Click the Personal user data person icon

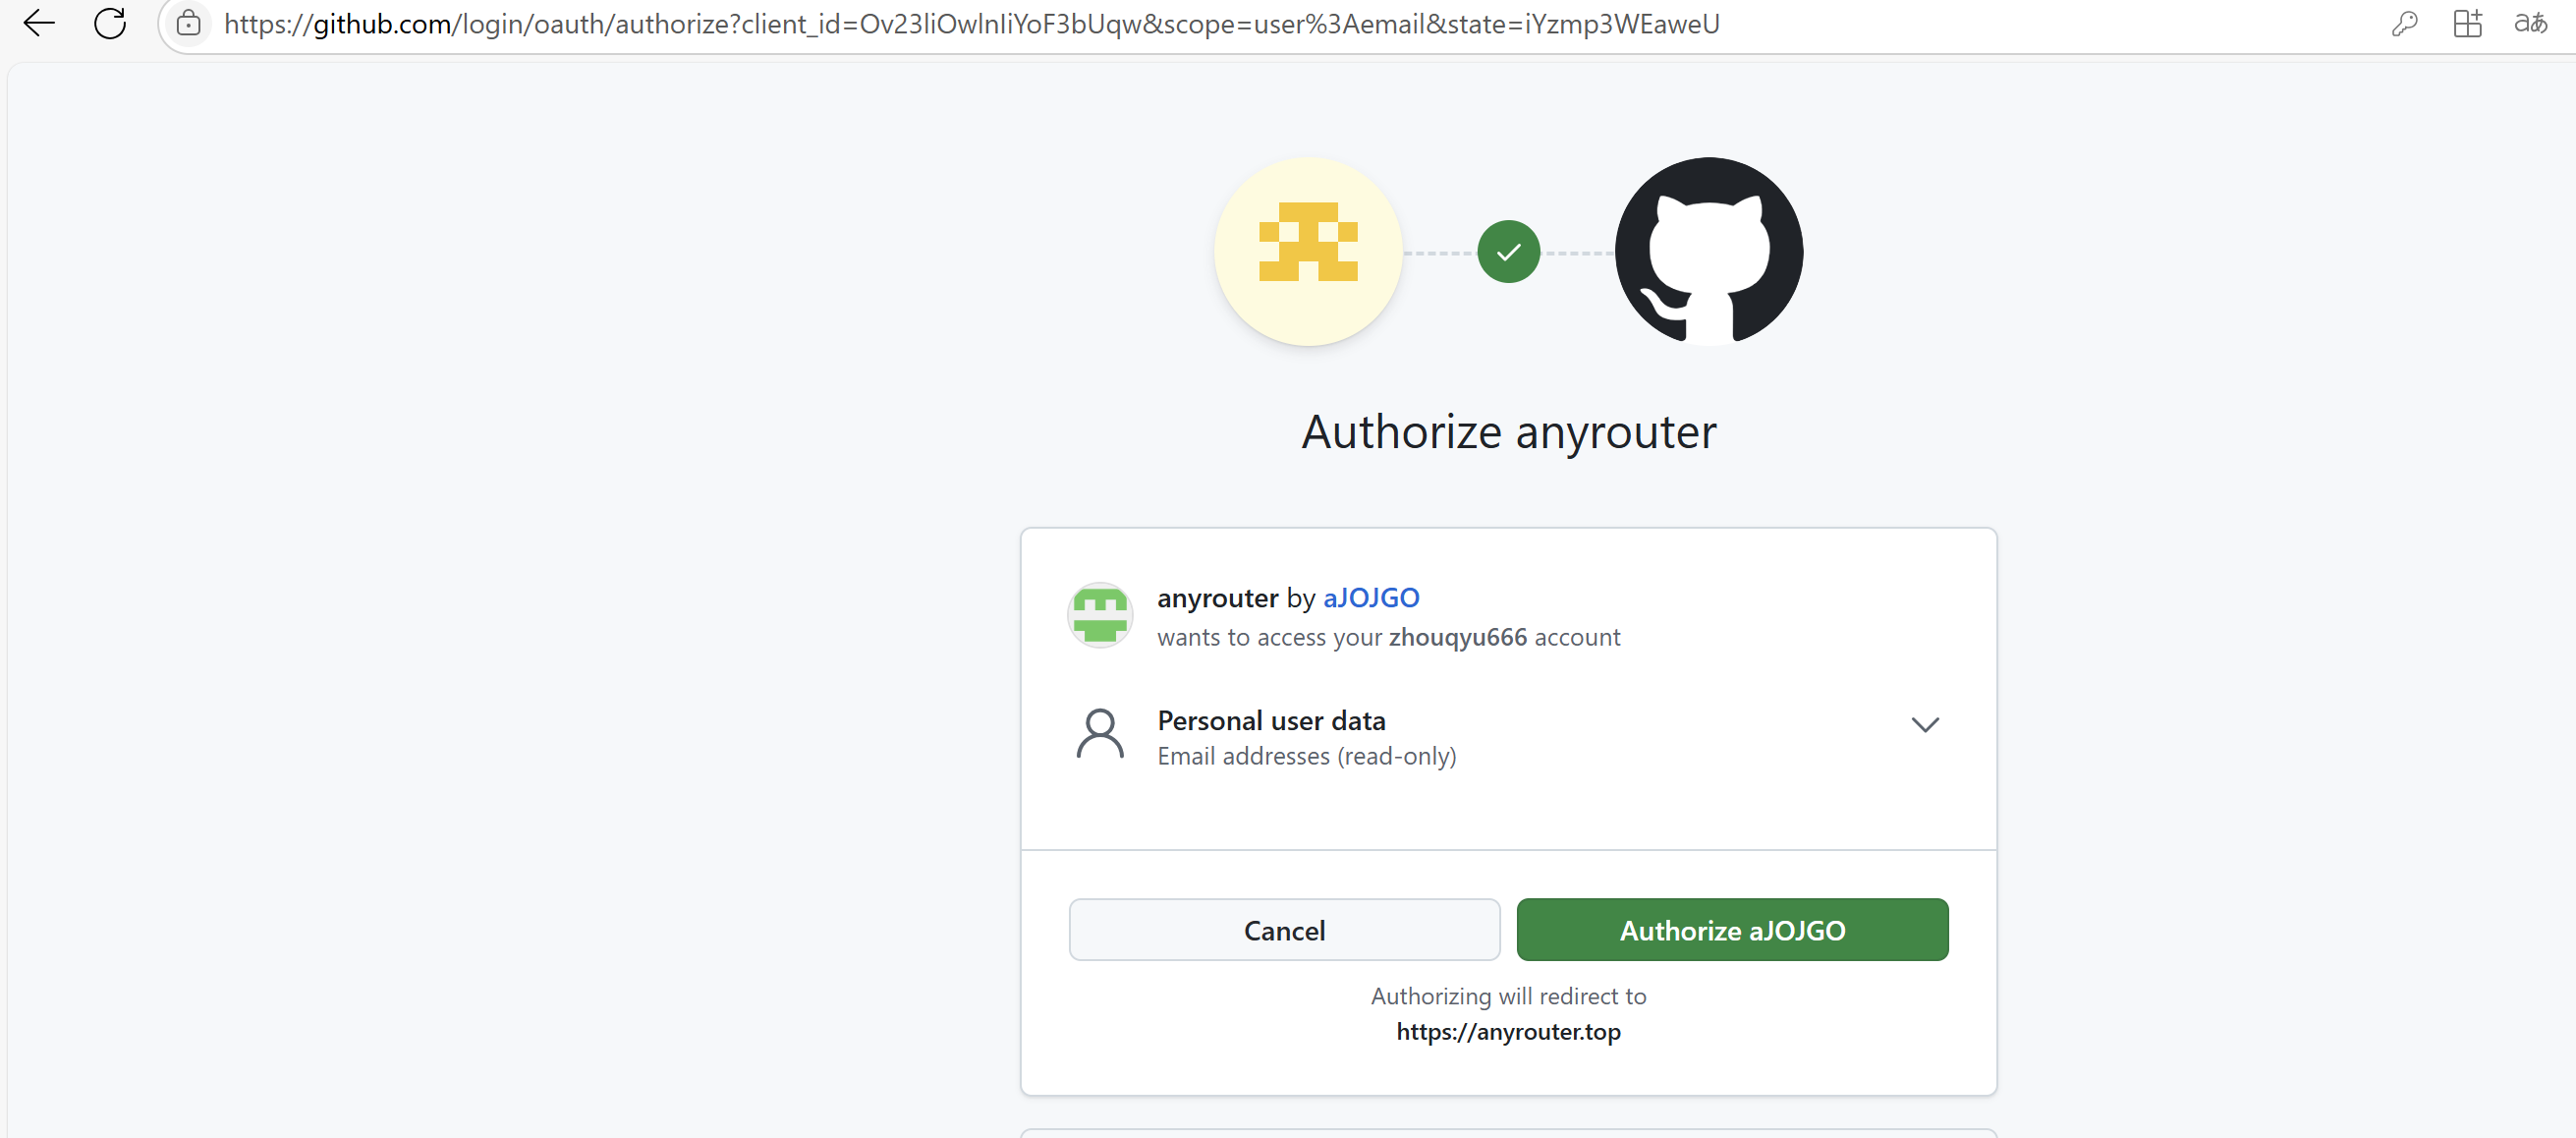pos(1100,734)
